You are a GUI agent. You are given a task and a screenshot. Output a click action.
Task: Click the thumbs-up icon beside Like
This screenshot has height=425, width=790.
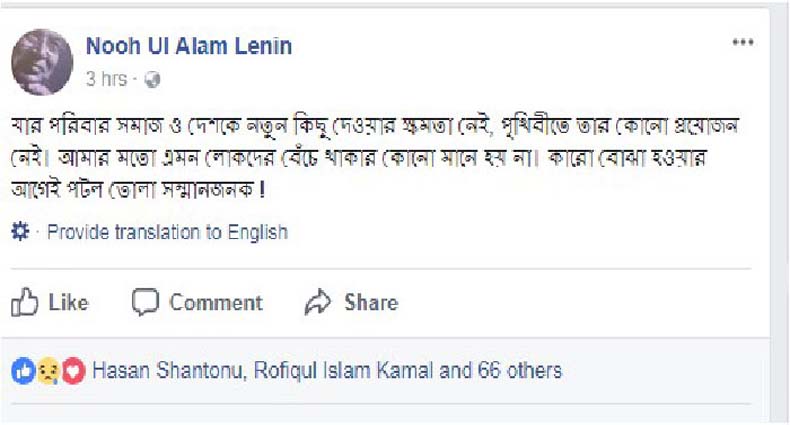[x=24, y=302]
